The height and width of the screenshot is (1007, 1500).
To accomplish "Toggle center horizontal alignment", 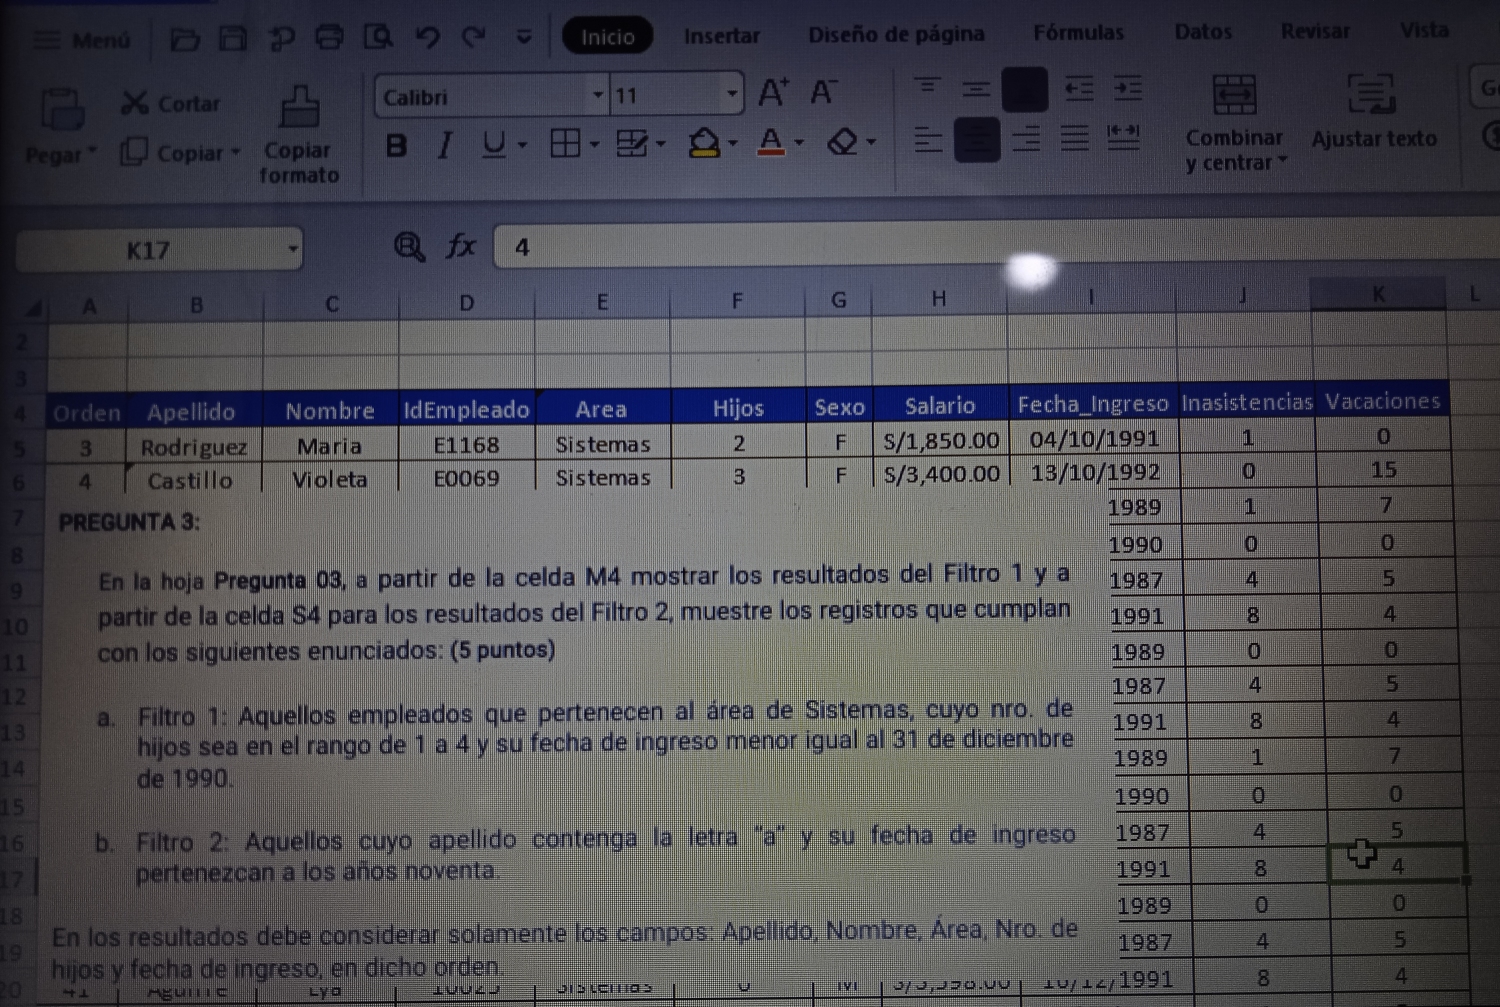I will click(x=977, y=139).
